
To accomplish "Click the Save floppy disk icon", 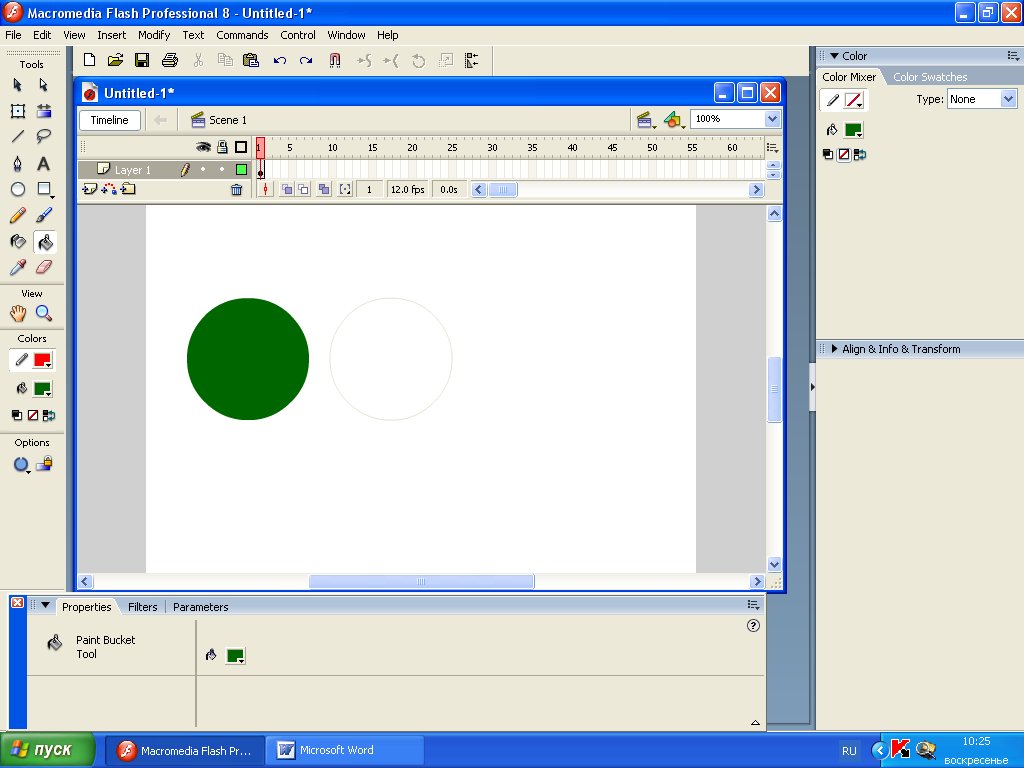I will pyautogui.click(x=142, y=61).
